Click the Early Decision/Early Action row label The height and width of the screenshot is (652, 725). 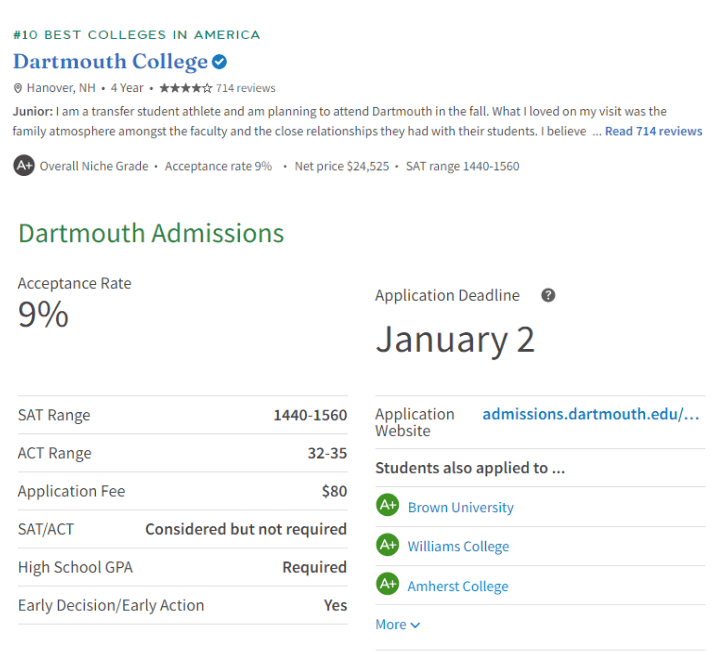111,605
